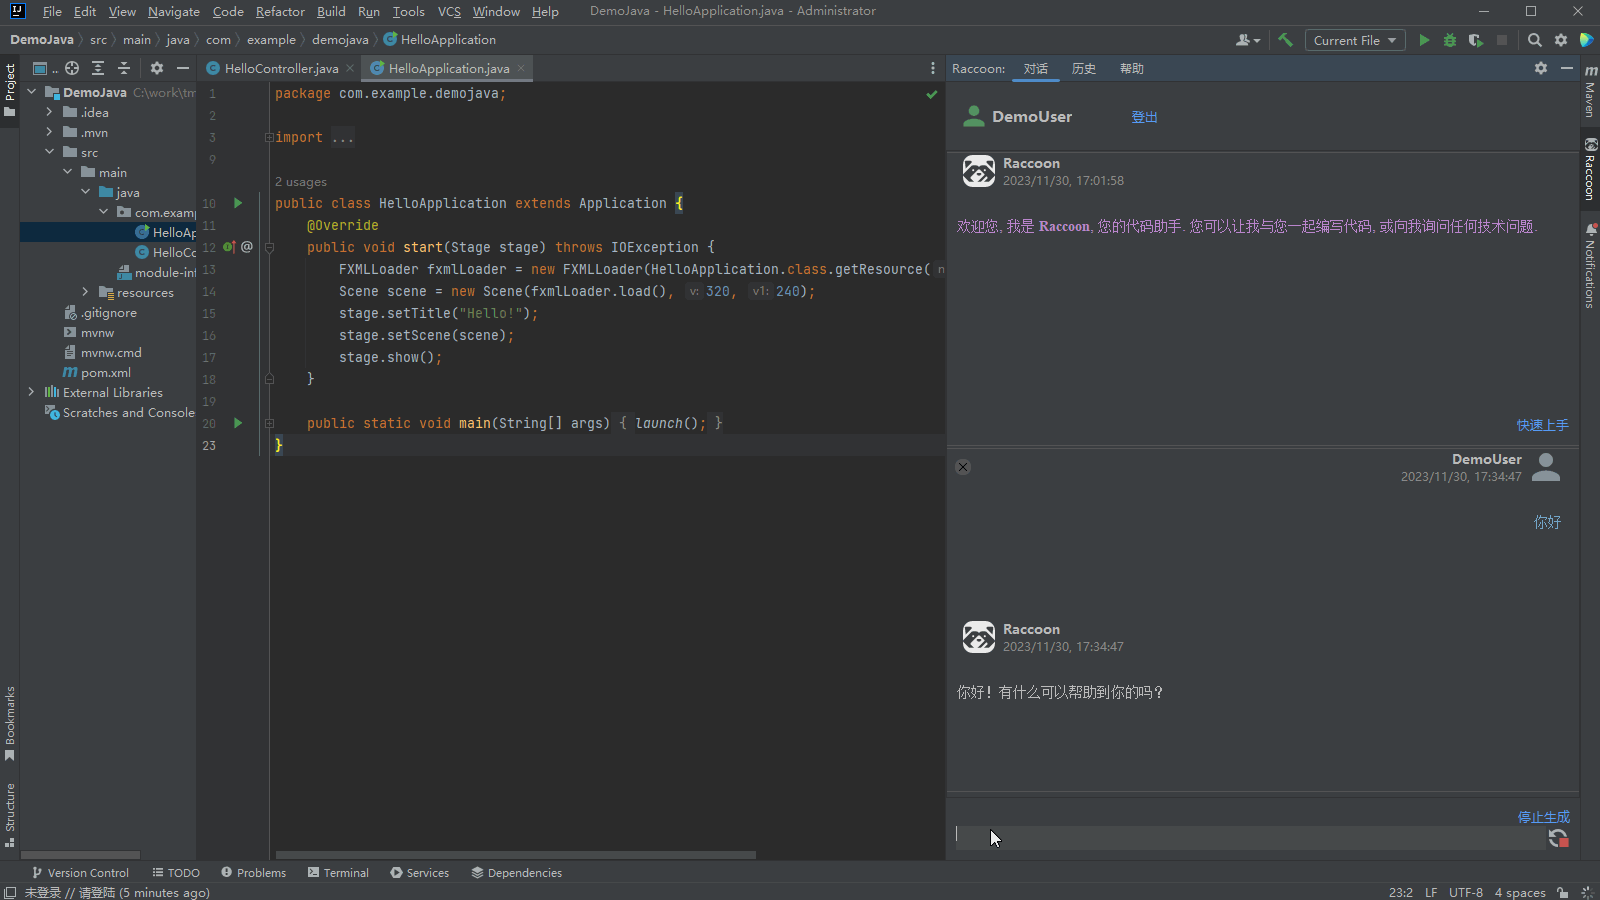The width and height of the screenshot is (1600, 900).
Task: Open the Current File run configuration dropdown
Action: coord(1355,40)
